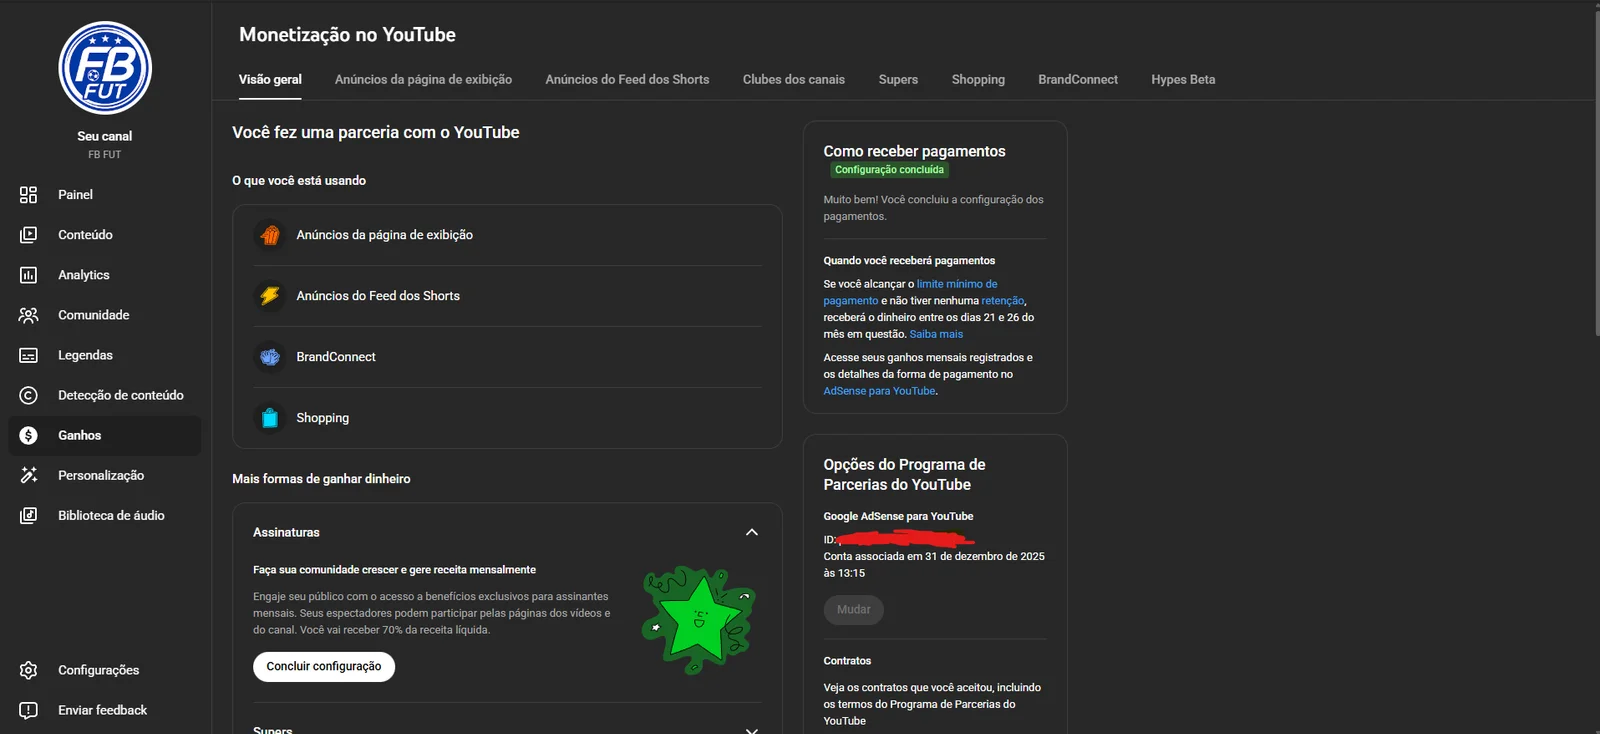Click the Personalização magic wand icon
The image size is (1600, 734).
(28, 475)
